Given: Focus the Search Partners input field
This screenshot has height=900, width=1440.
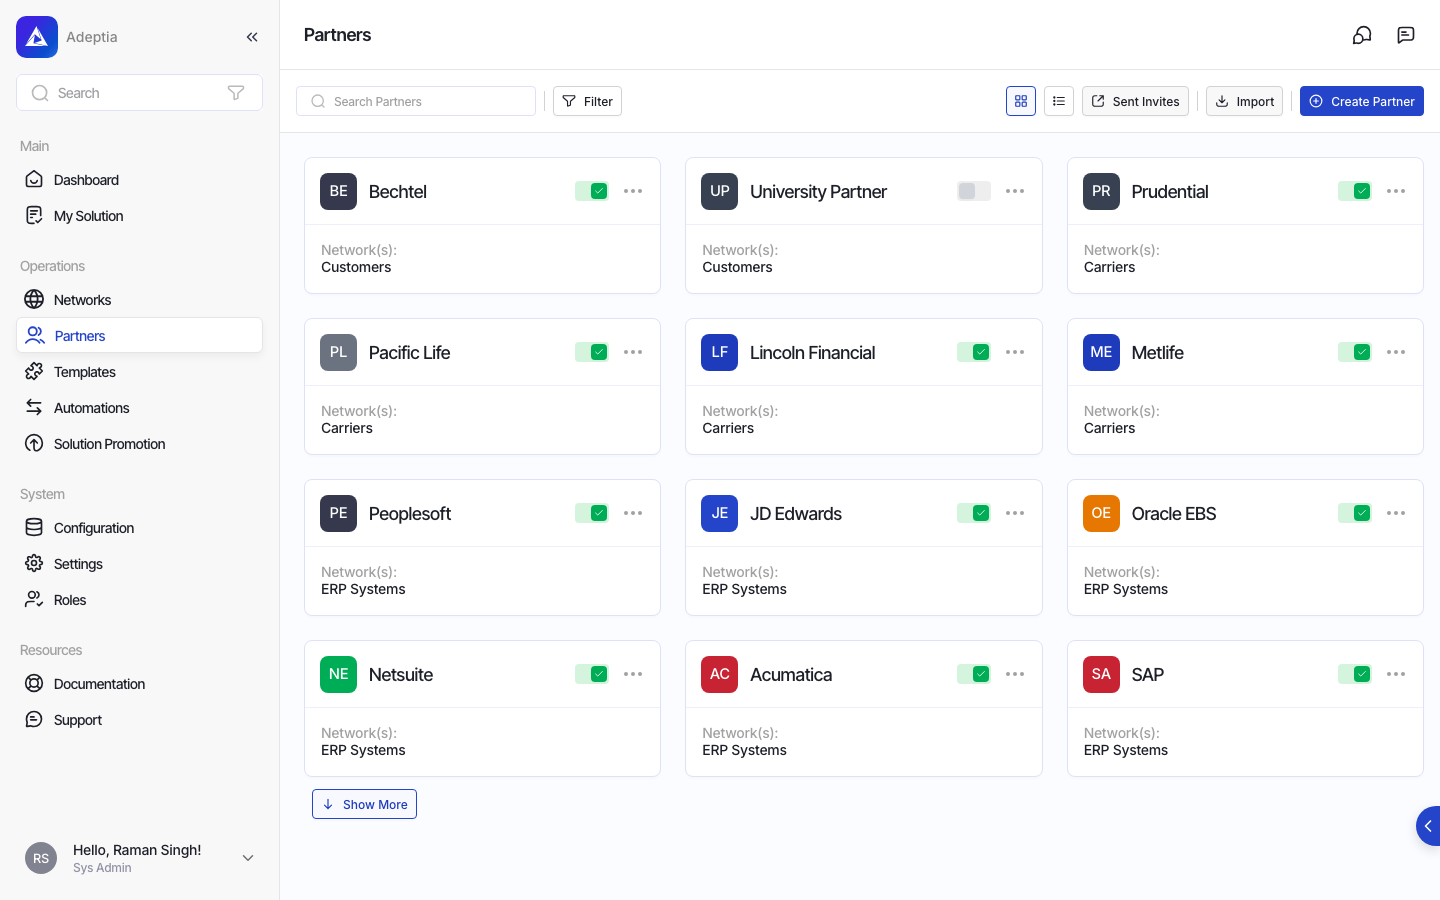Looking at the screenshot, I should click(x=416, y=101).
